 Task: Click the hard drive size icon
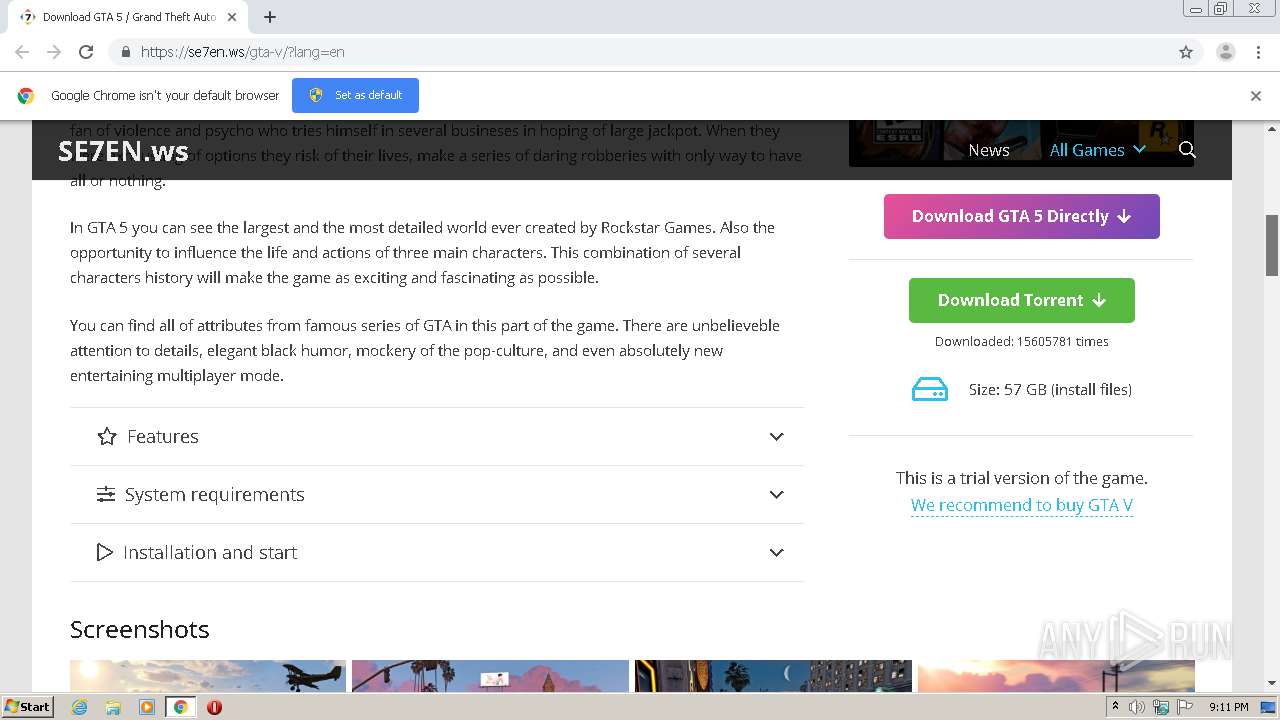(930, 390)
